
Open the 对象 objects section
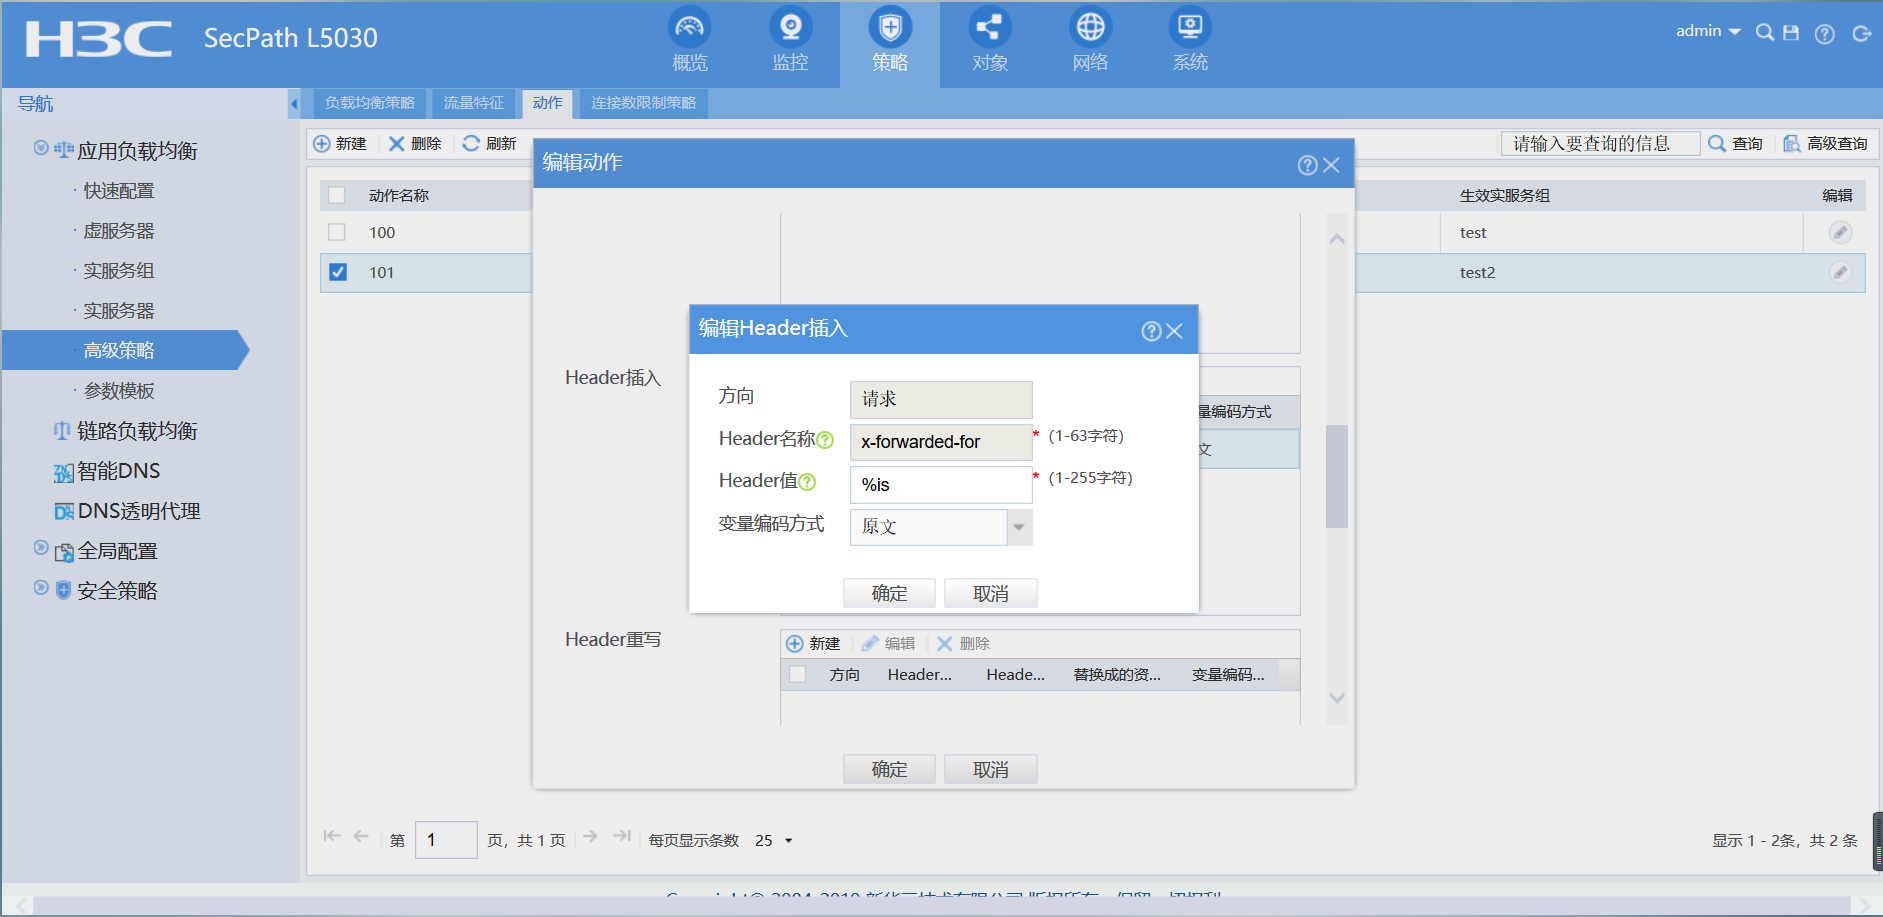click(x=990, y=41)
